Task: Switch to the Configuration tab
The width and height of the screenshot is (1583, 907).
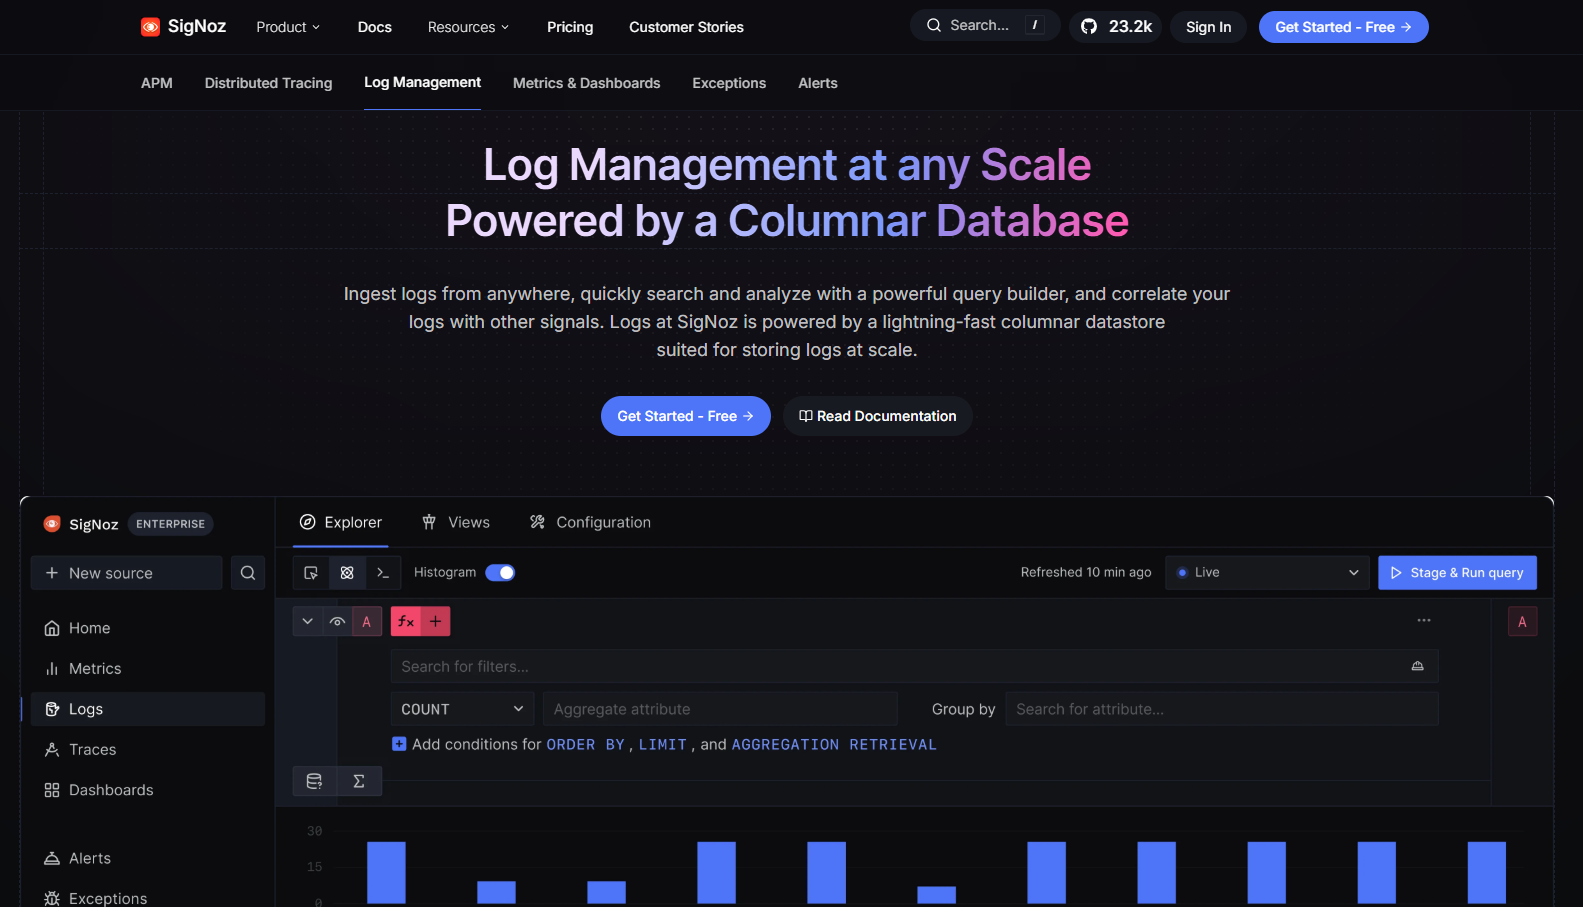Action: (x=590, y=522)
